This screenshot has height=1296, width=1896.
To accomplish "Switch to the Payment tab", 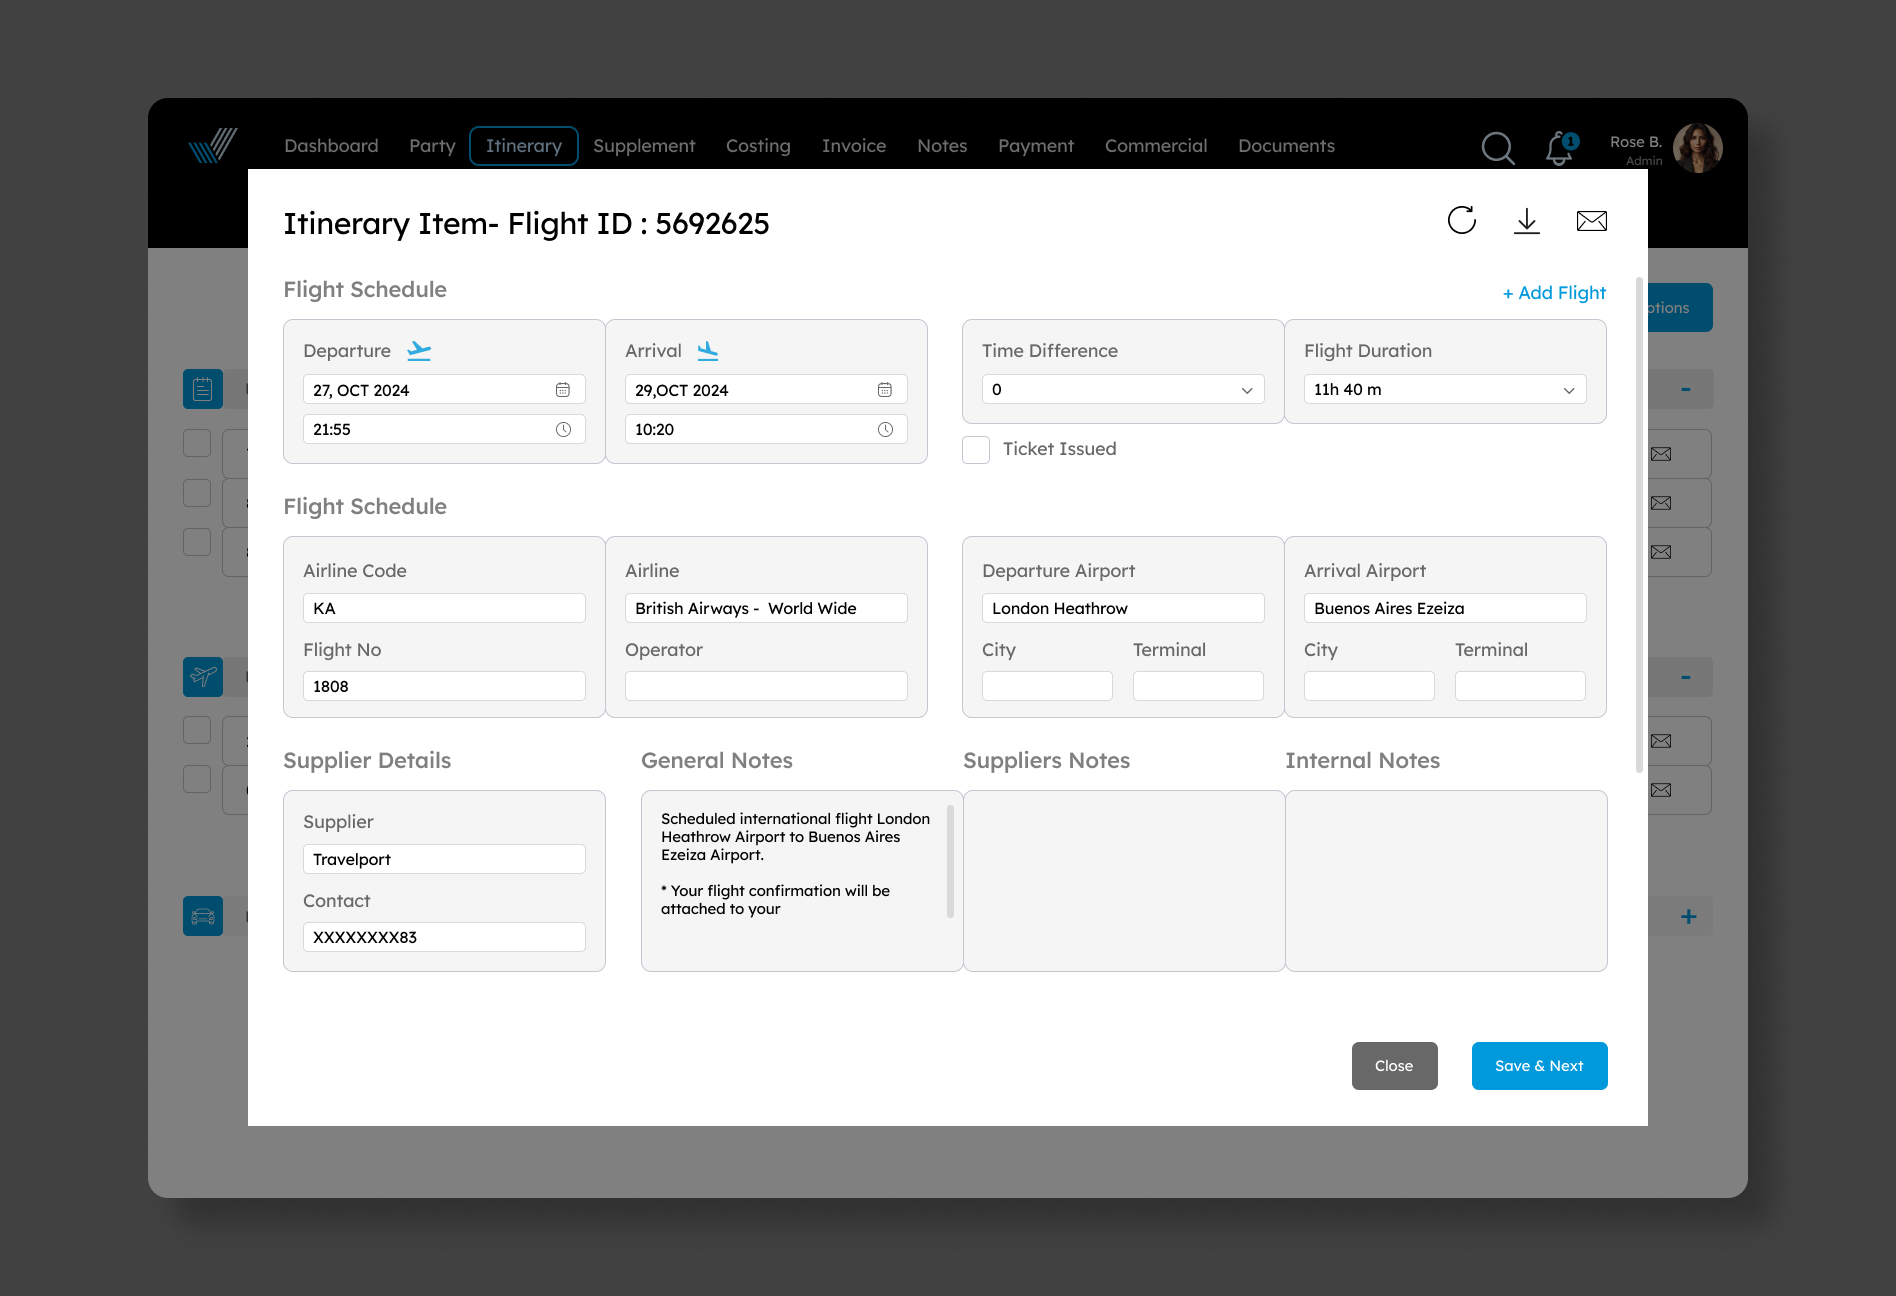I will coord(1036,146).
